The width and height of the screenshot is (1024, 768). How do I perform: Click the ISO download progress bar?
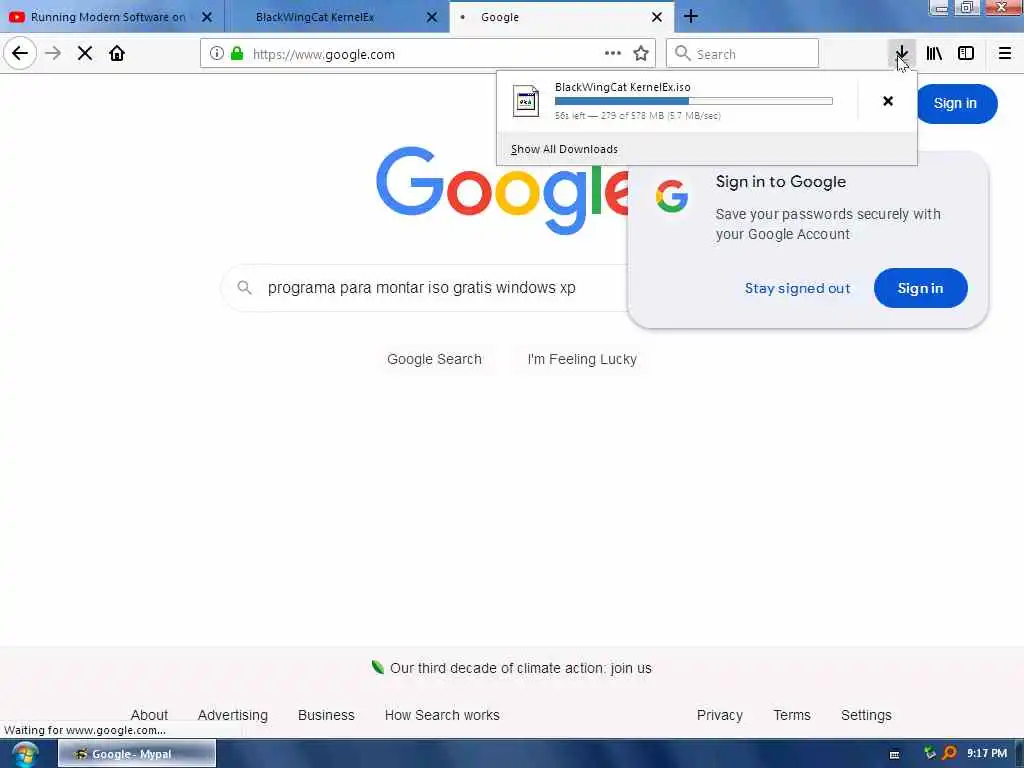tap(694, 101)
